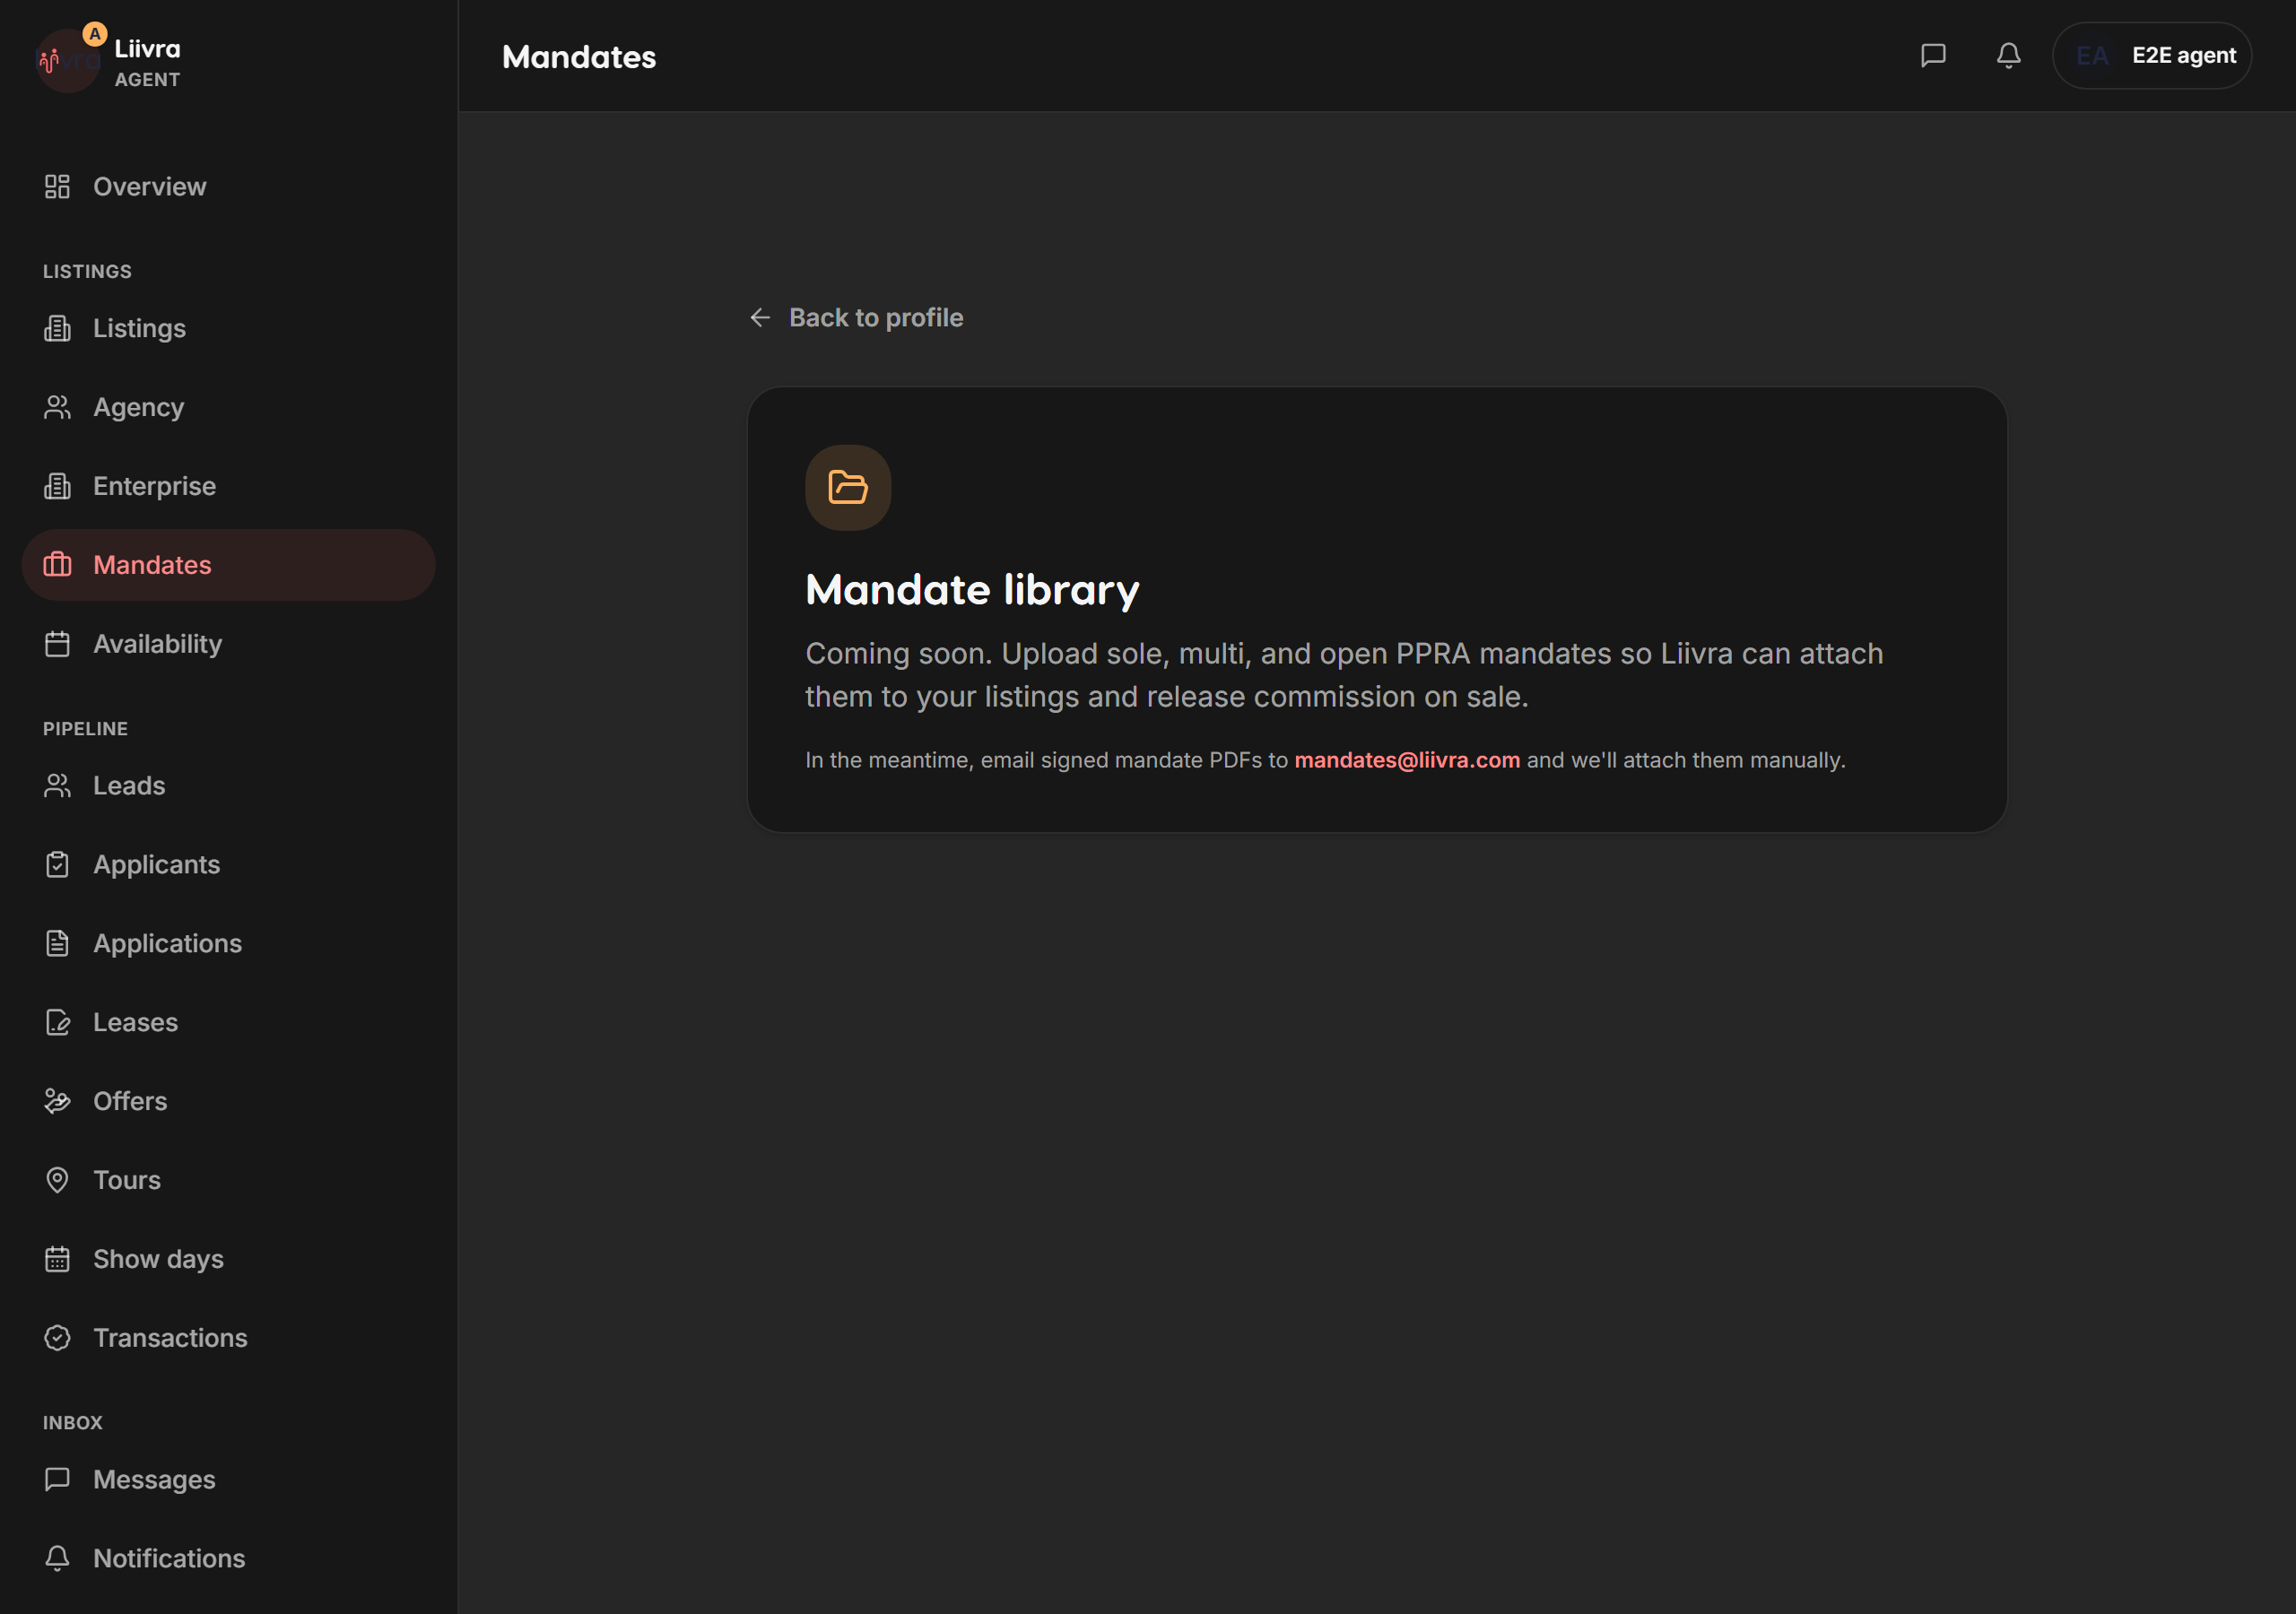Navigate to Leases
Image resolution: width=2296 pixels, height=1614 pixels.
tap(229, 1024)
